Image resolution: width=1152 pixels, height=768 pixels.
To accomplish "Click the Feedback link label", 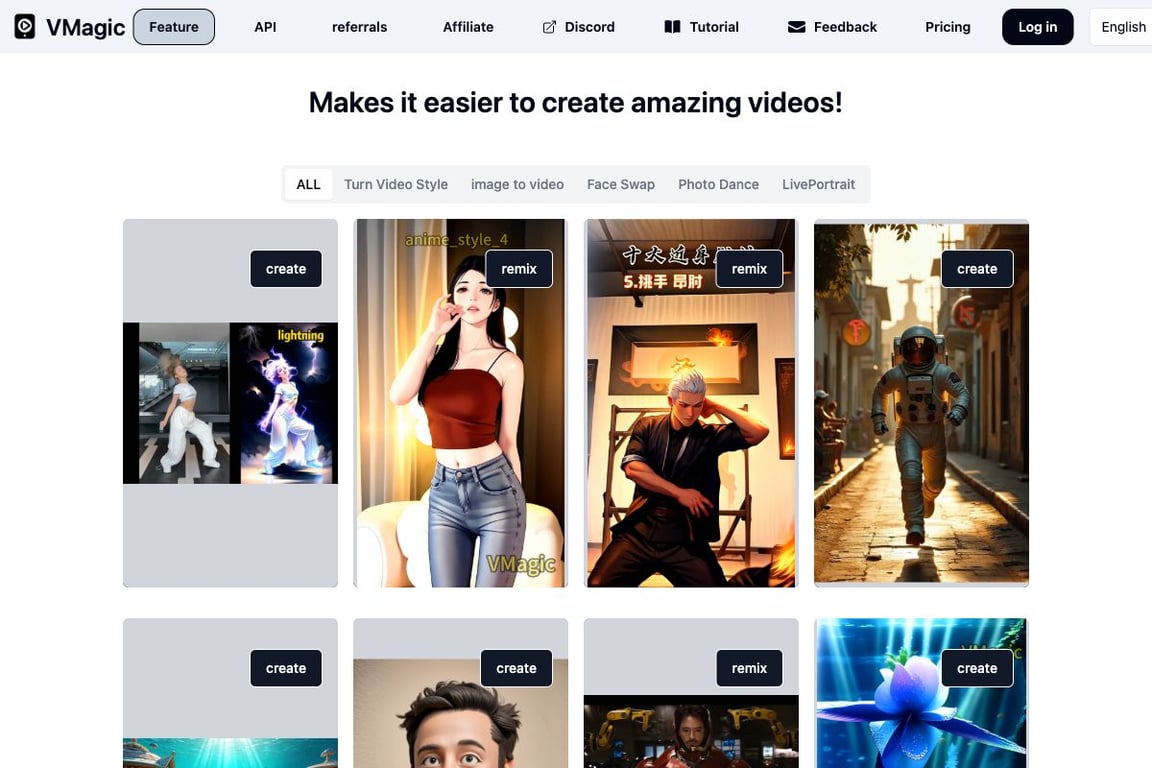I will (x=846, y=27).
